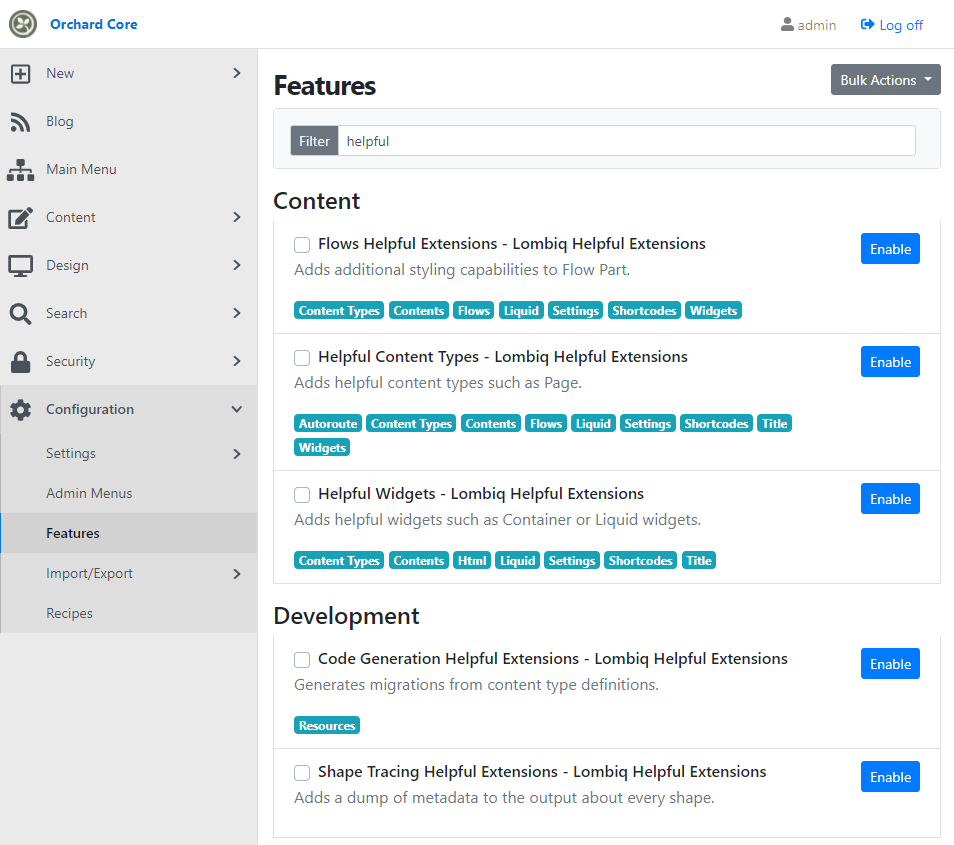Click Liquid tag under Flows Helpful Extensions

[x=521, y=310]
